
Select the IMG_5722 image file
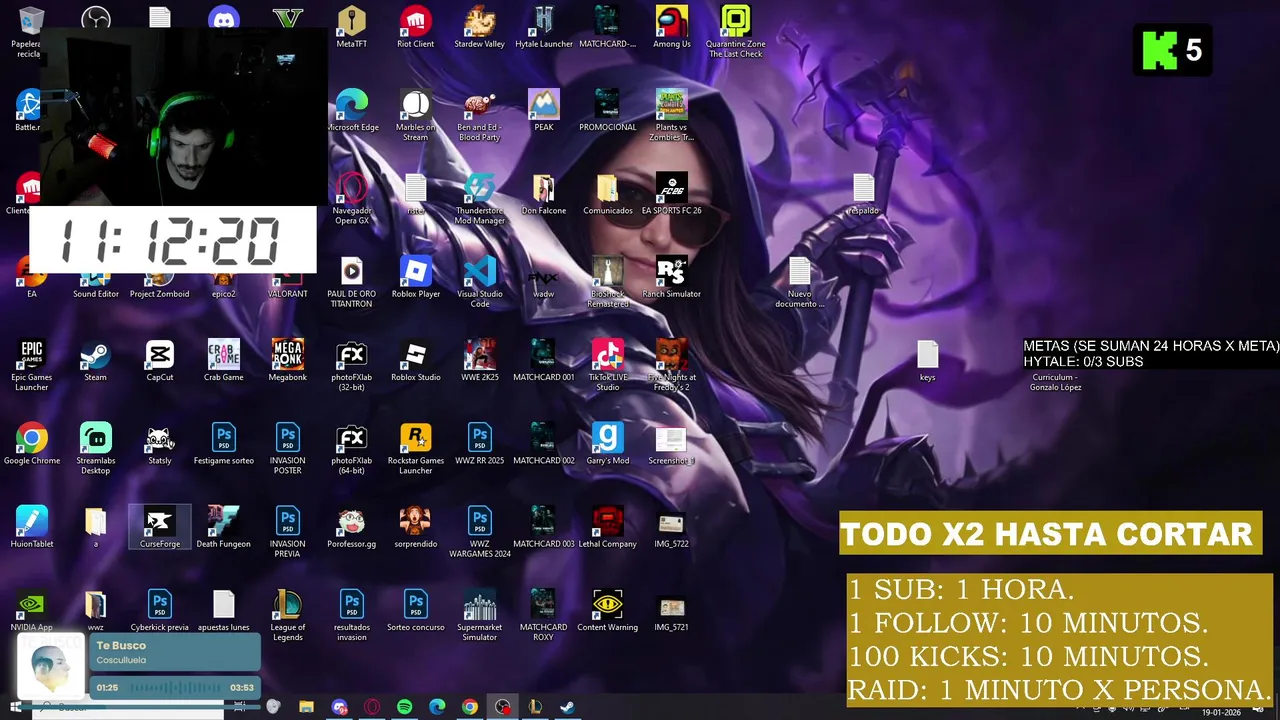671,527
